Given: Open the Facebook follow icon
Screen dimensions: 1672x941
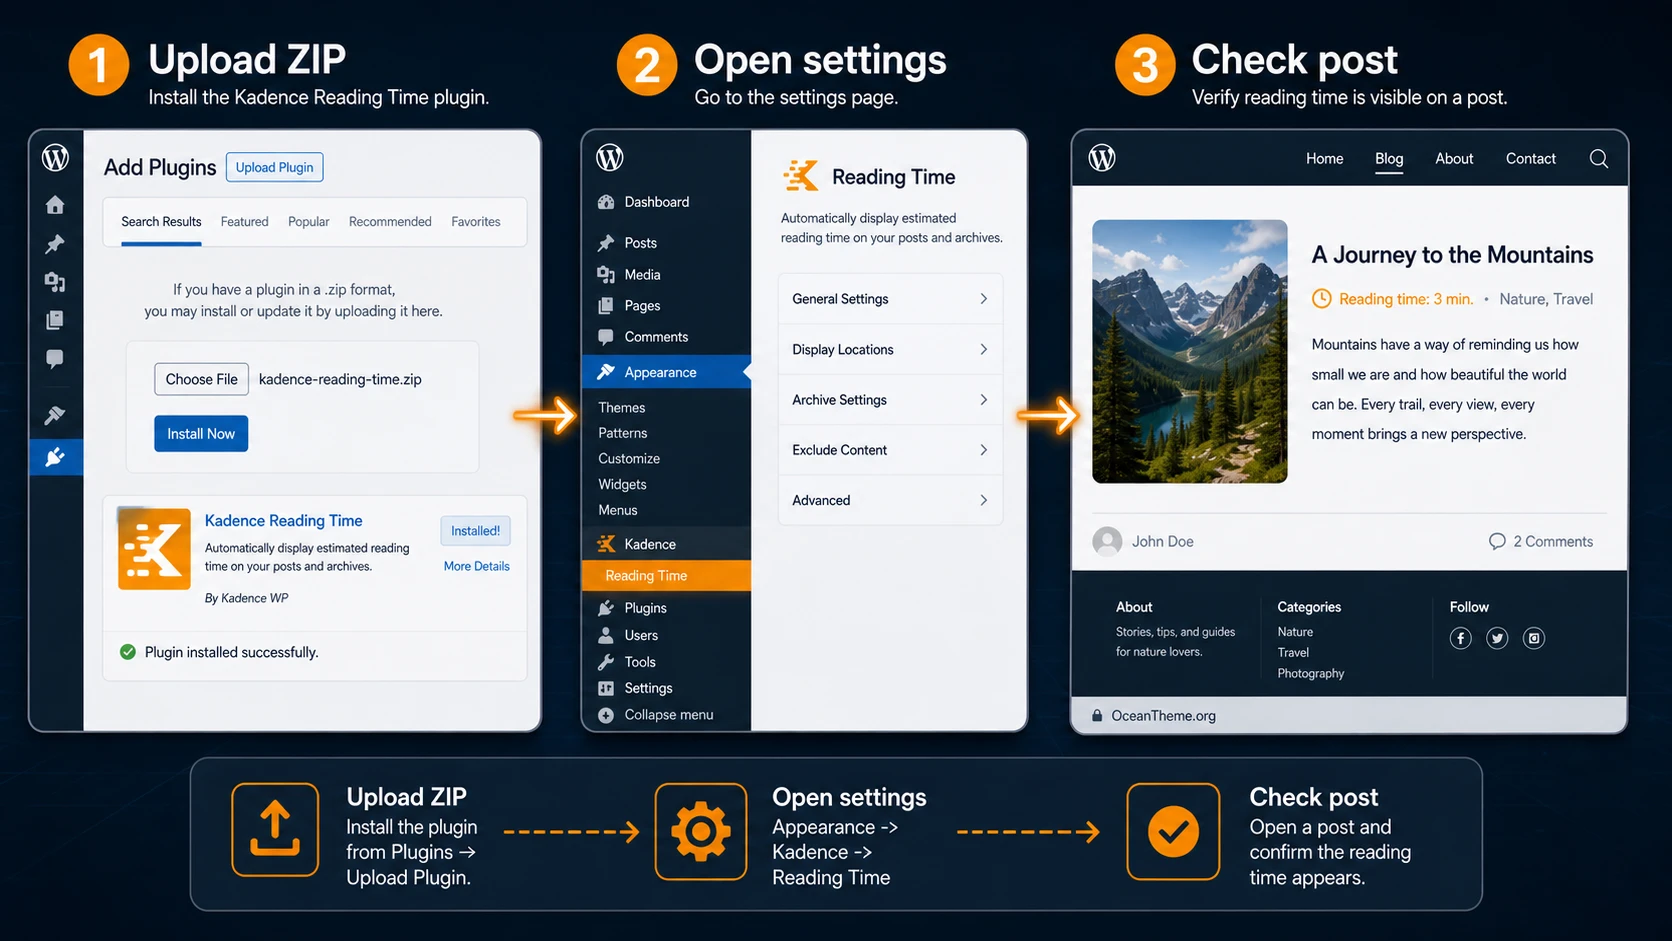Looking at the screenshot, I should [1461, 638].
